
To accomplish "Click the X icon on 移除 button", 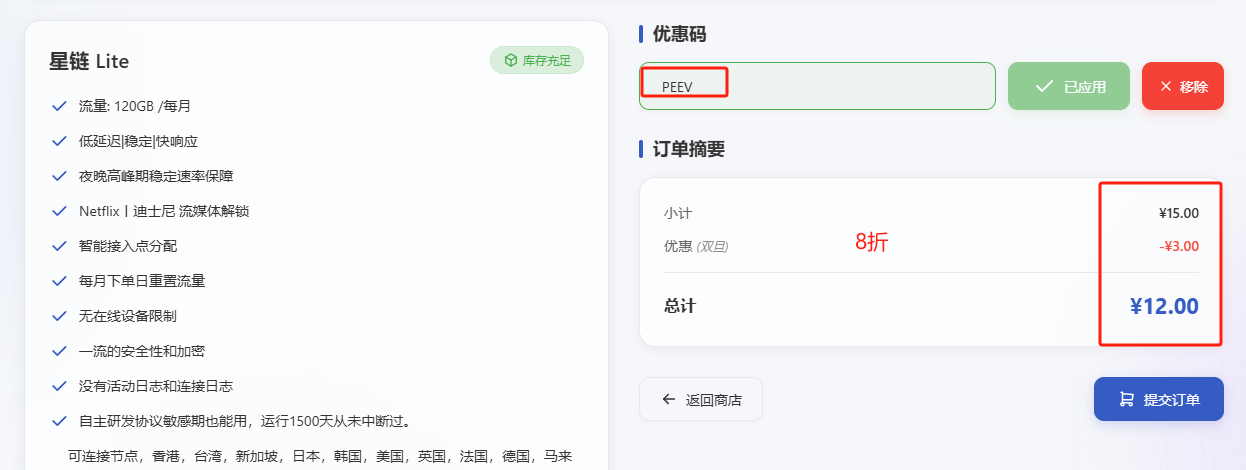I will coord(1165,87).
